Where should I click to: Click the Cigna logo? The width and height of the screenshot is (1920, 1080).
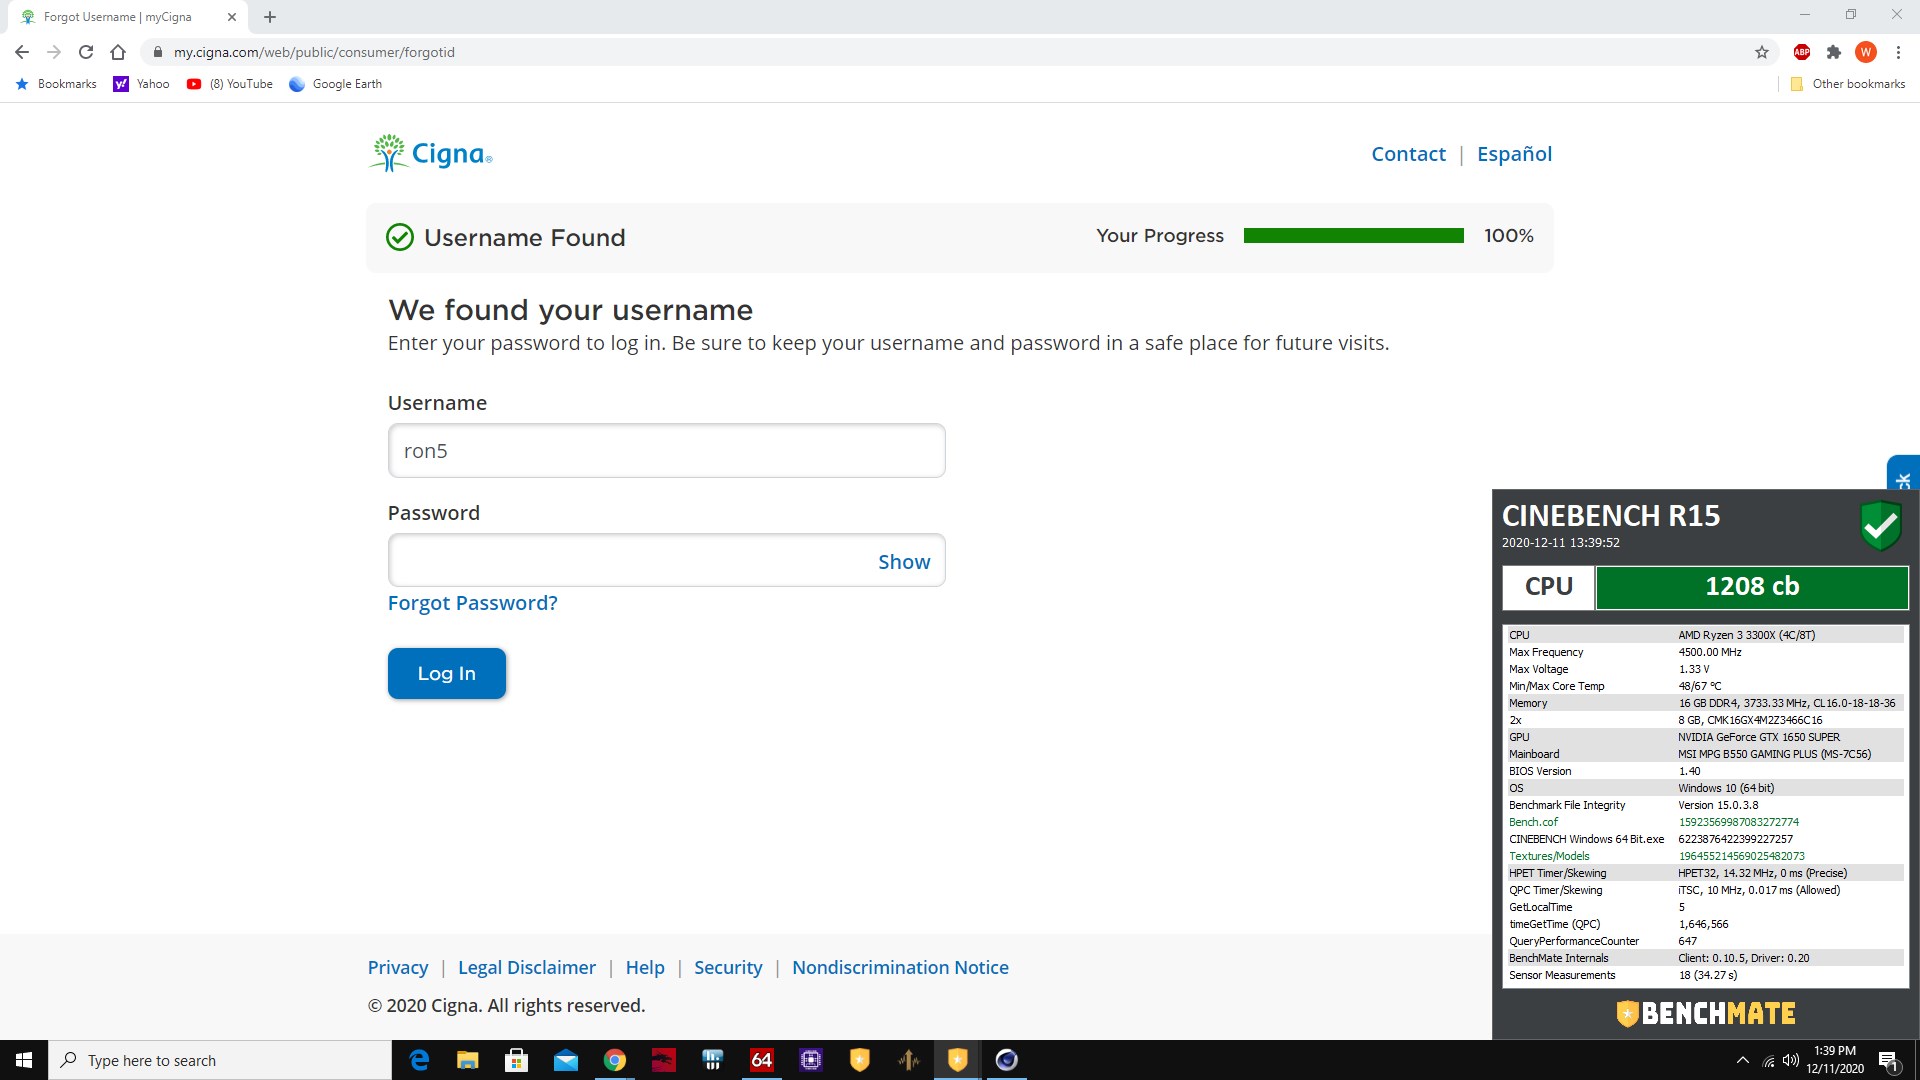[431, 153]
